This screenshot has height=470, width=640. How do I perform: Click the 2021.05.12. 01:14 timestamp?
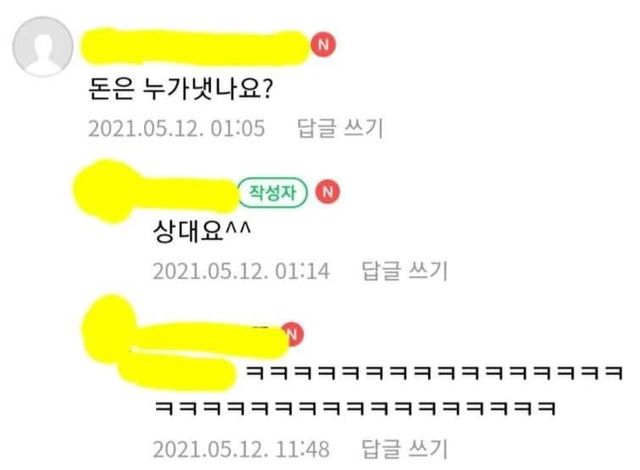pos(241,271)
